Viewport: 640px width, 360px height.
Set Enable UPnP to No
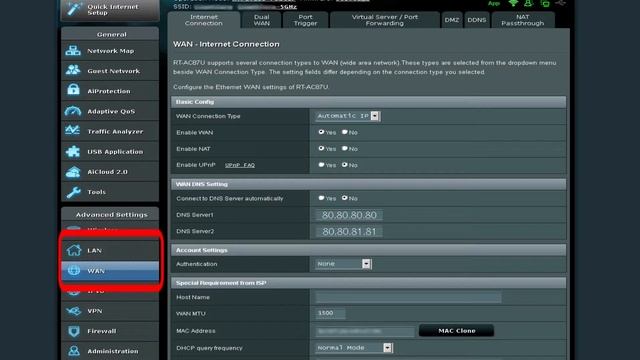pyautogui.click(x=345, y=164)
